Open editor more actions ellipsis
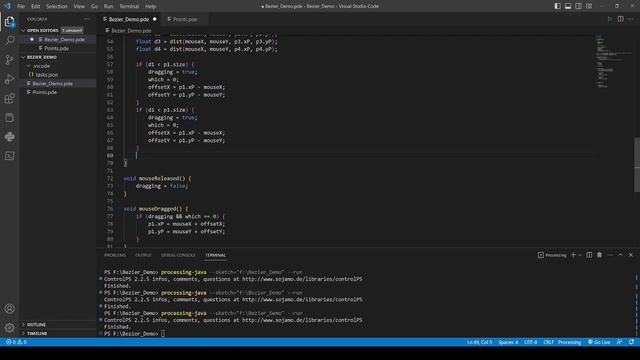This screenshot has width=640, height=360. click(631, 19)
